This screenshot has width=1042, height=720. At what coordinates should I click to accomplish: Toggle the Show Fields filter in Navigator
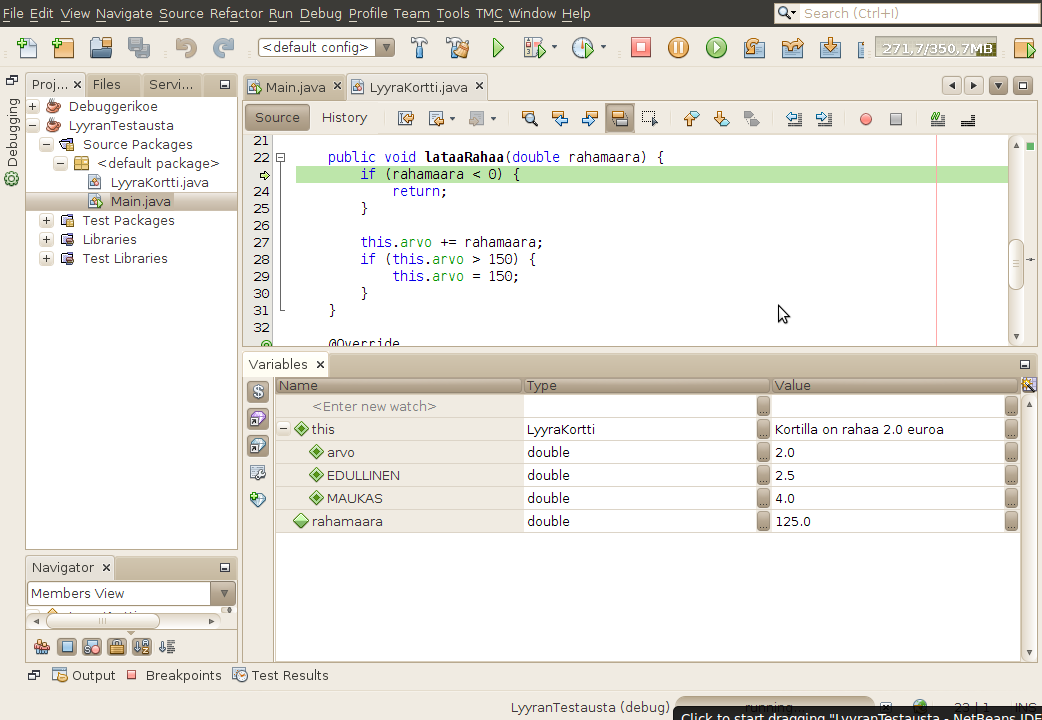pyautogui.click(x=66, y=647)
